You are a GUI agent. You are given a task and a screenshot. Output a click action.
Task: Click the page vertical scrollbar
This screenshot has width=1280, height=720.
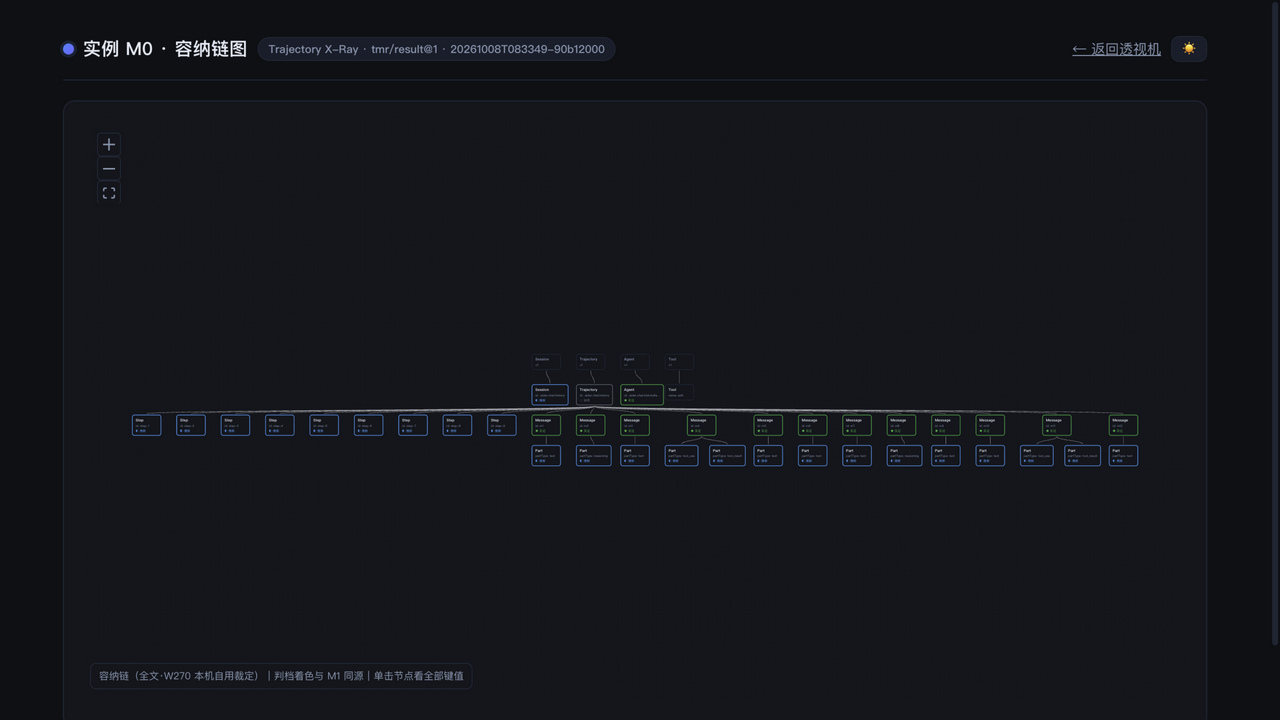(1275, 323)
